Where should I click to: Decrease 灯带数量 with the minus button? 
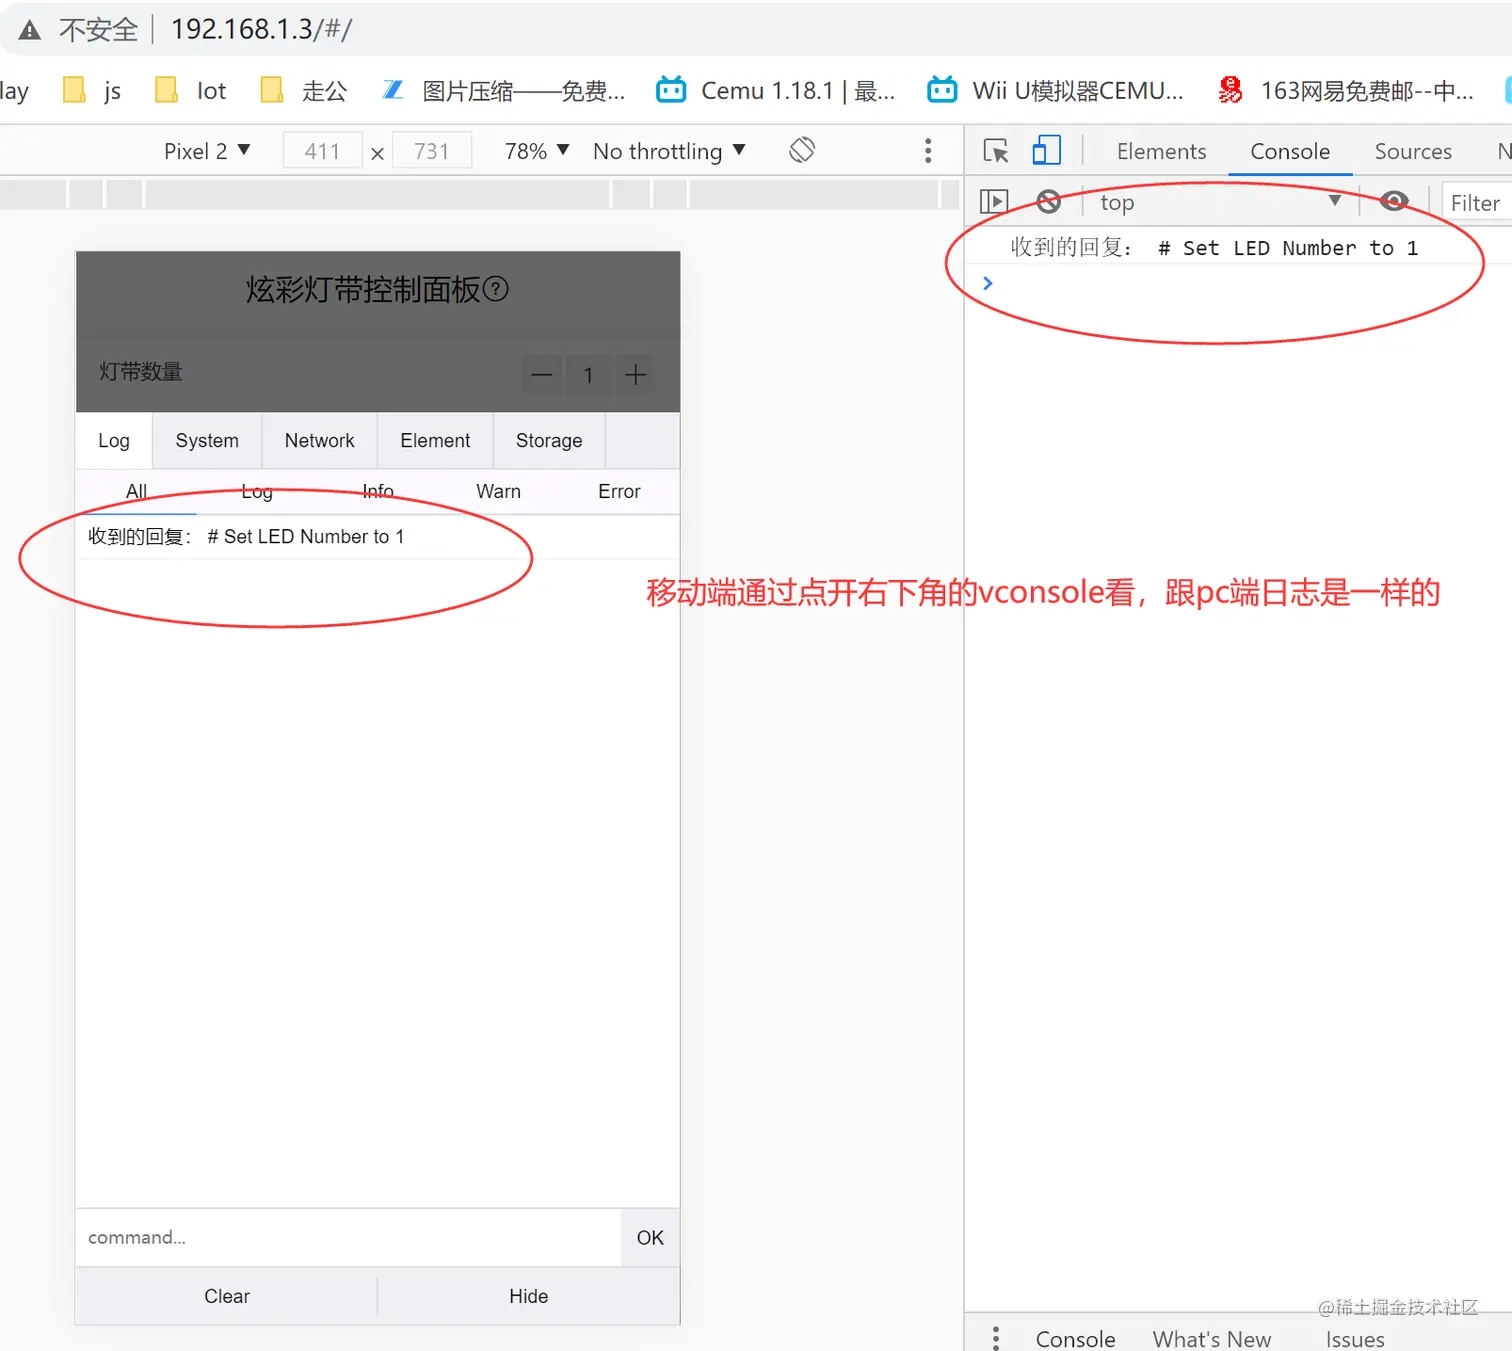542,375
